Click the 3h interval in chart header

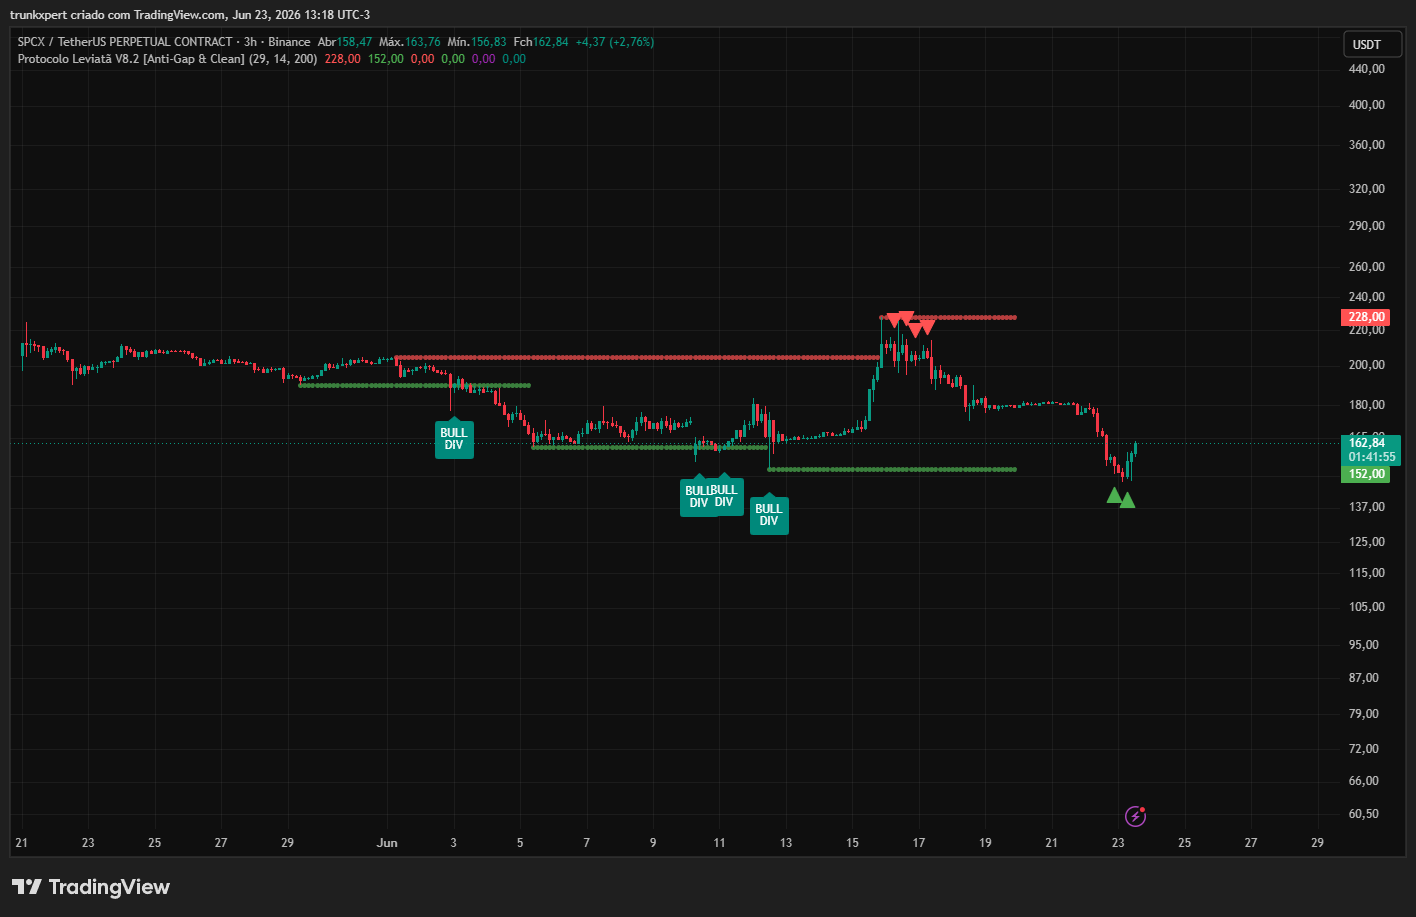click(x=250, y=42)
